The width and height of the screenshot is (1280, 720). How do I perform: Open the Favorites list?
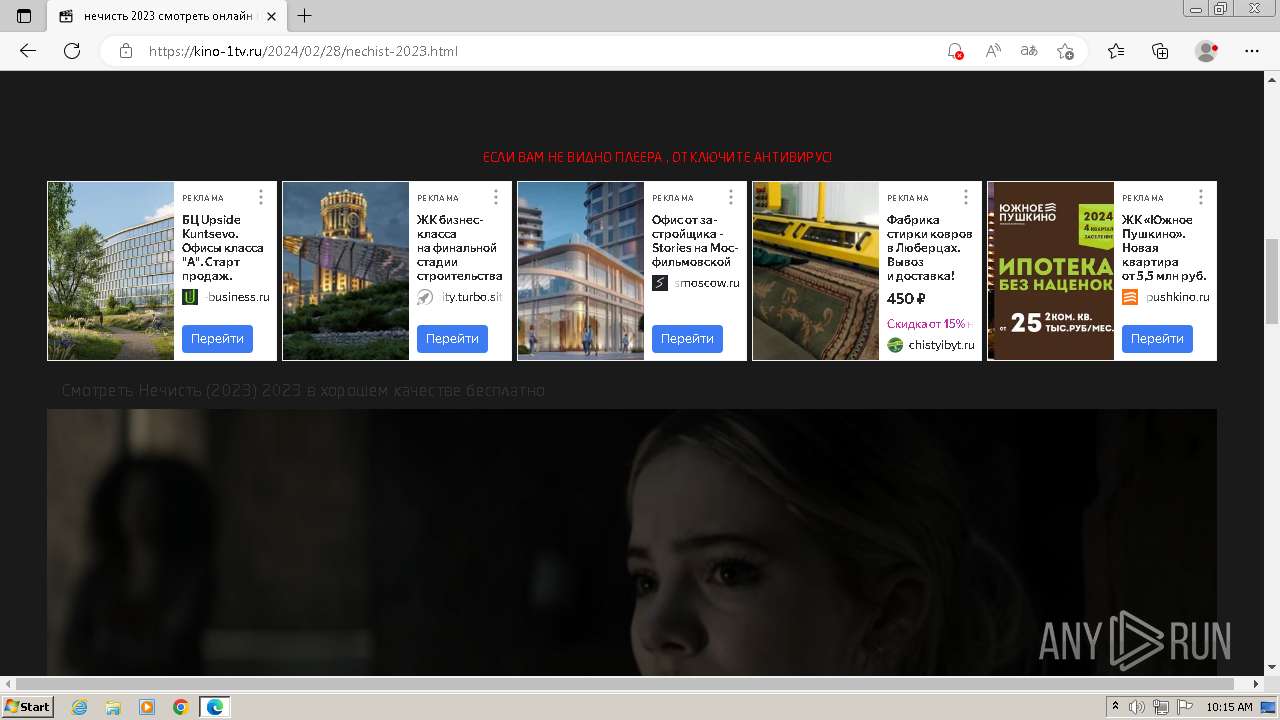(x=1116, y=51)
